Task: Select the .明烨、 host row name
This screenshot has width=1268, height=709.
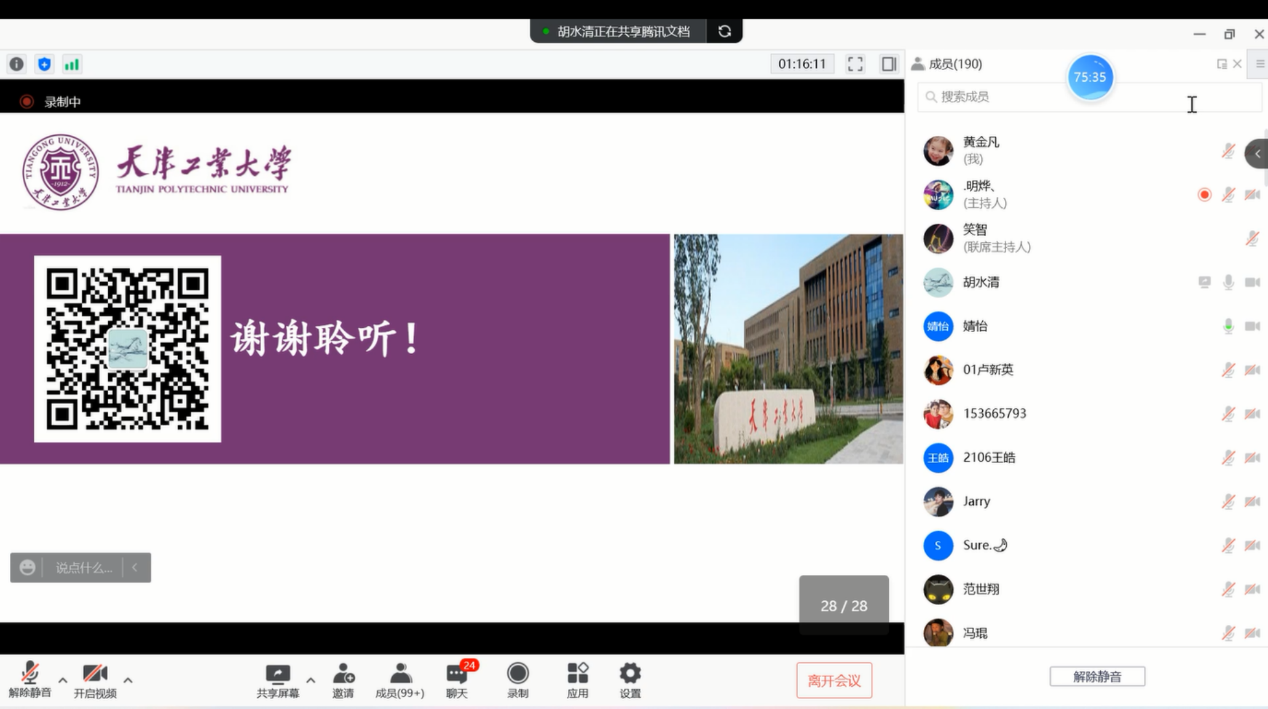Action: coord(979,186)
